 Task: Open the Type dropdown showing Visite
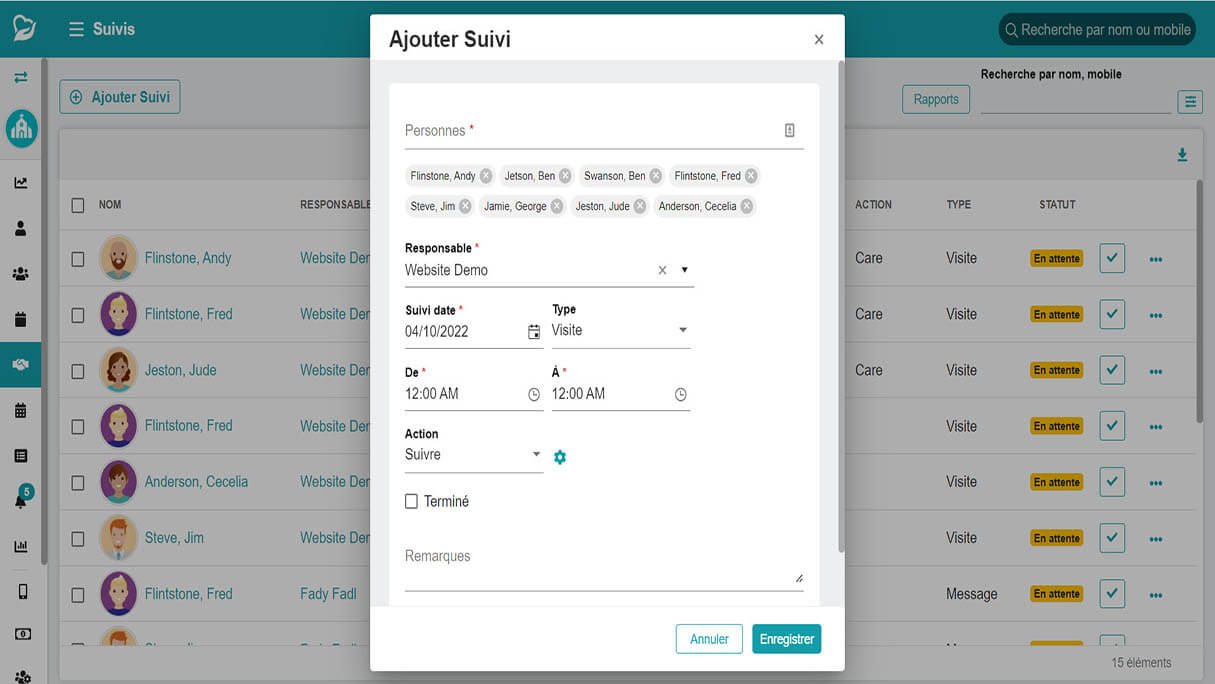tap(621, 330)
